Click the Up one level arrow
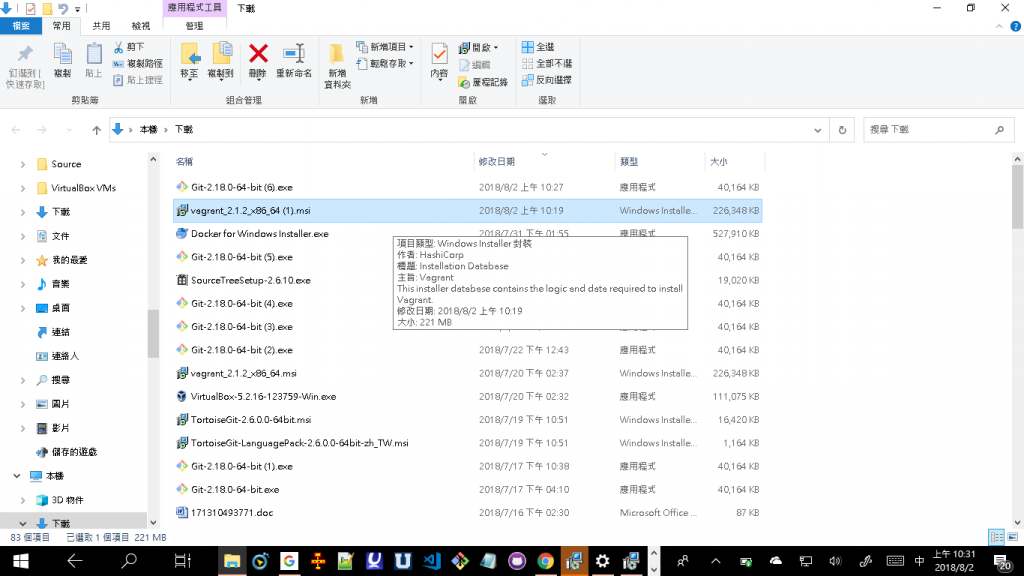This screenshot has height=576, width=1024. click(x=97, y=130)
